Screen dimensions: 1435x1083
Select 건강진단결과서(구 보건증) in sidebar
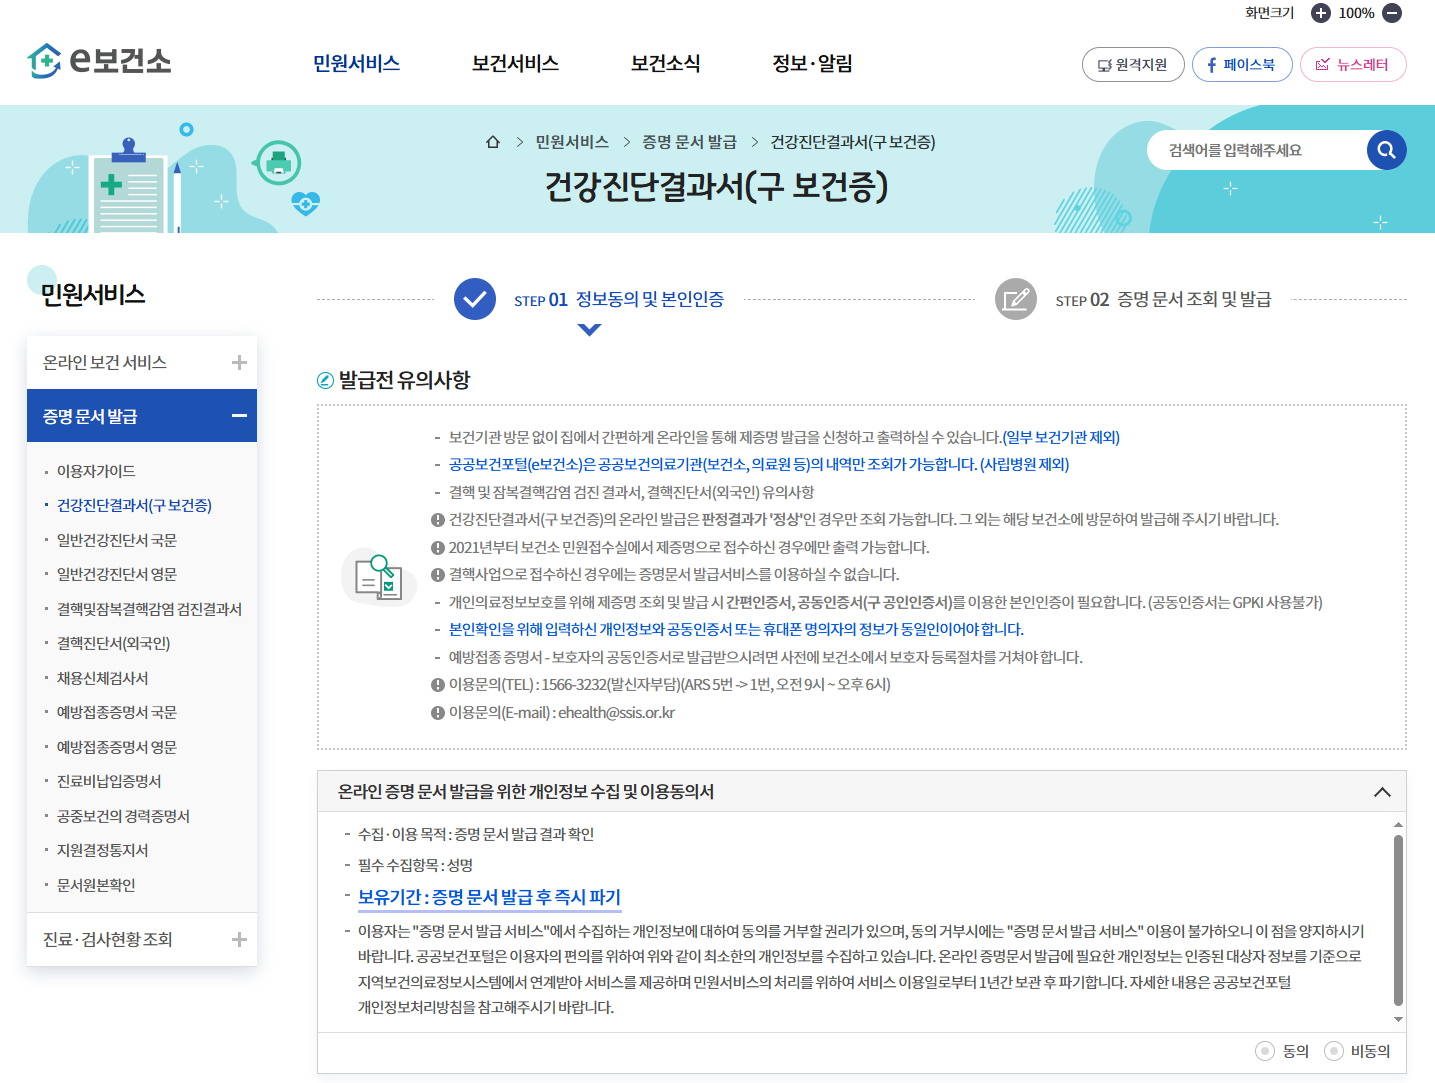click(x=134, y=505)
